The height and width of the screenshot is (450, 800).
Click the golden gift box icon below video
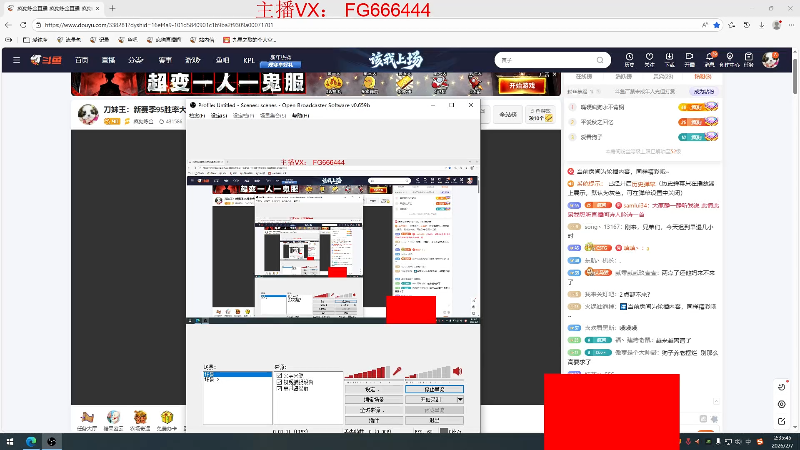167,417
